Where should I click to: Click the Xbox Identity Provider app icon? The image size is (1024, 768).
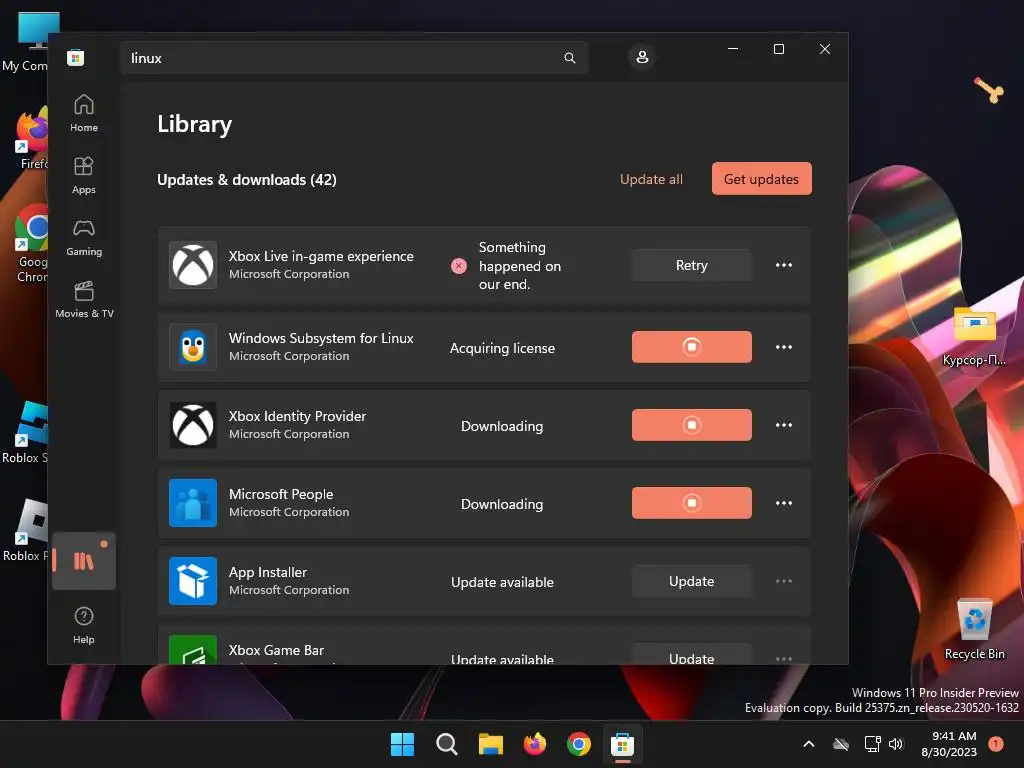(193, 425)
